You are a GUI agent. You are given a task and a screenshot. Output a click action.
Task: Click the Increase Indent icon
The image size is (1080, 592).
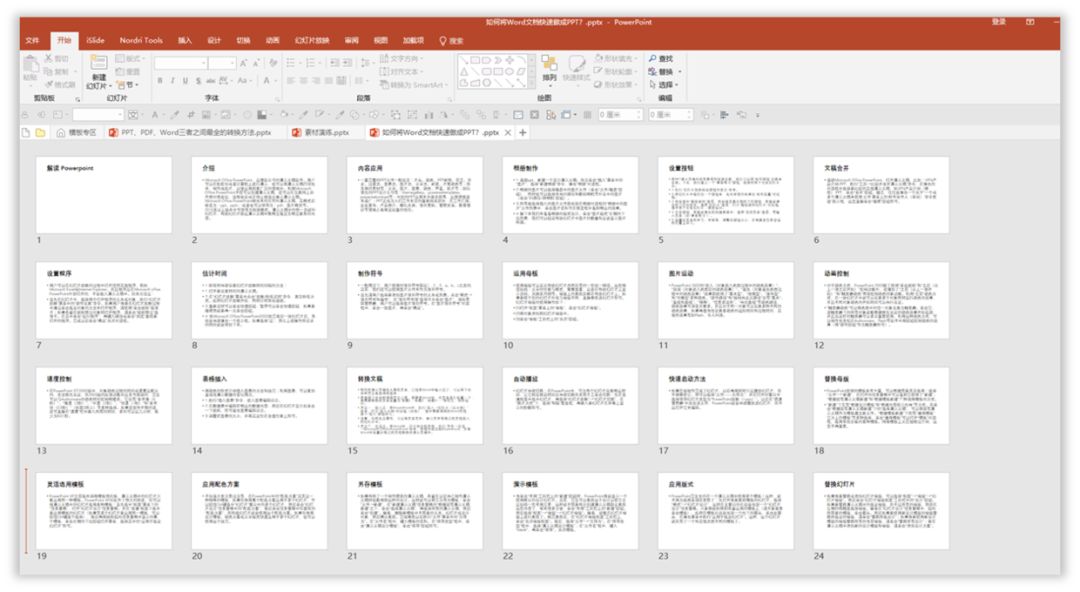coord(348,63)
